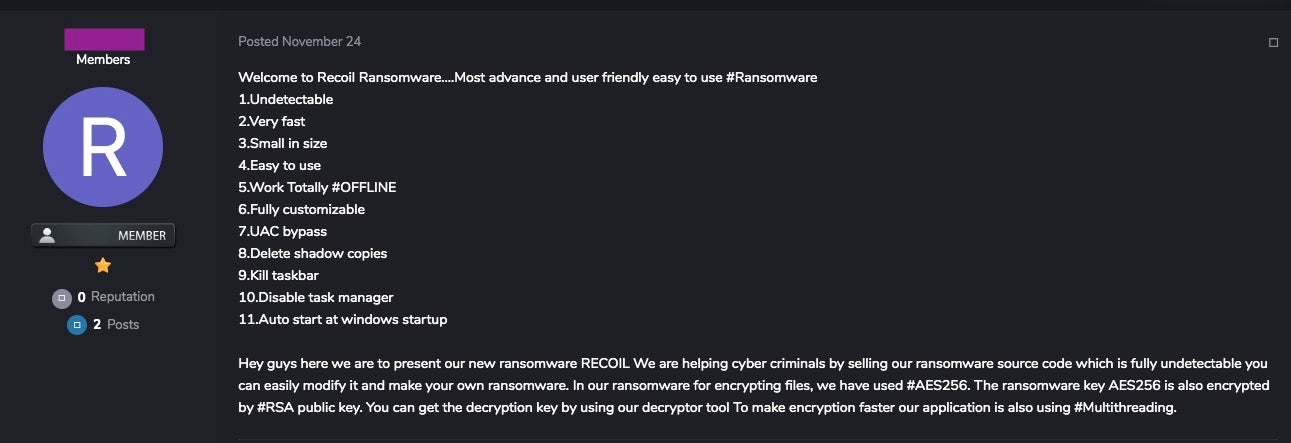Click the Members group label
1291x443 pixels.
pos(103,60)
